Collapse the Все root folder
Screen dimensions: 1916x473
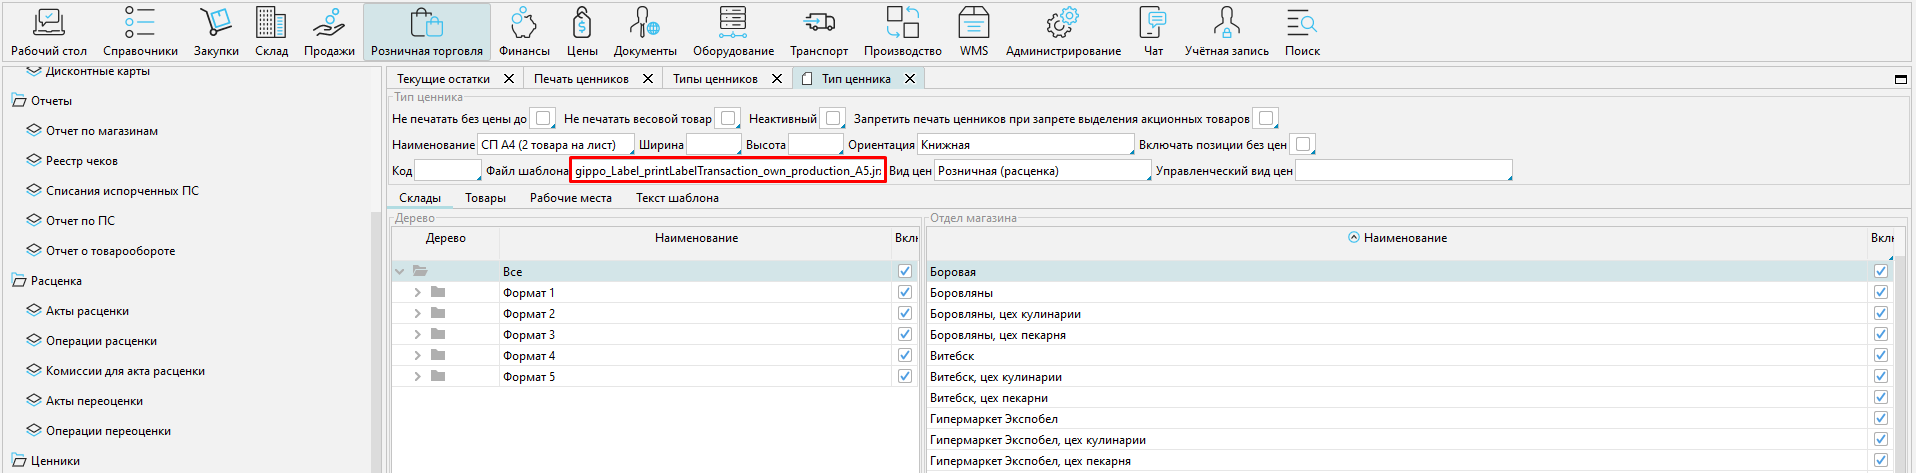[400, 271]
